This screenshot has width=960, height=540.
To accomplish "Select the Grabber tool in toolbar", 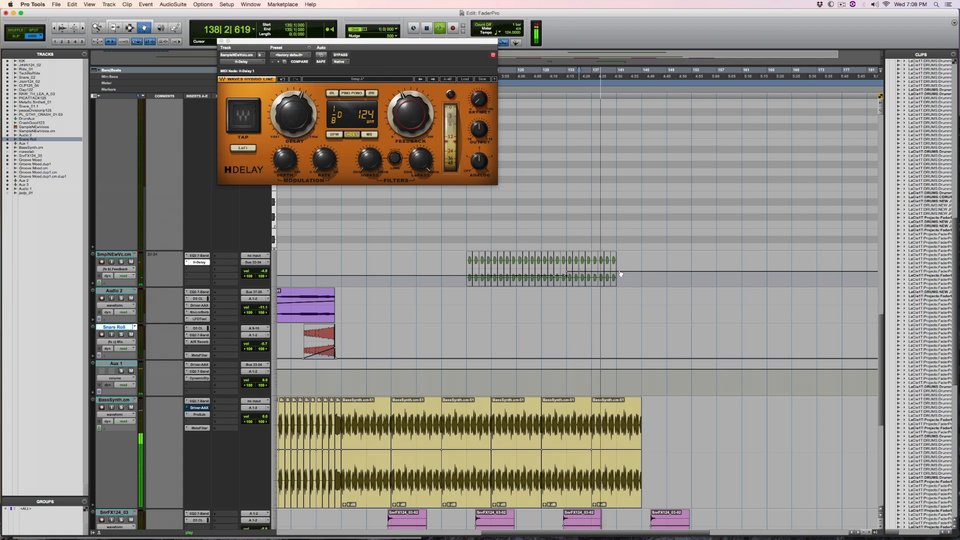I will click(144, 28).
